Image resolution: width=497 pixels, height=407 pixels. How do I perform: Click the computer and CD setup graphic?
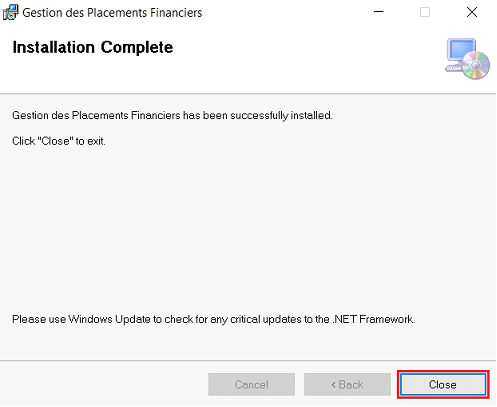[x=467, y=59]
